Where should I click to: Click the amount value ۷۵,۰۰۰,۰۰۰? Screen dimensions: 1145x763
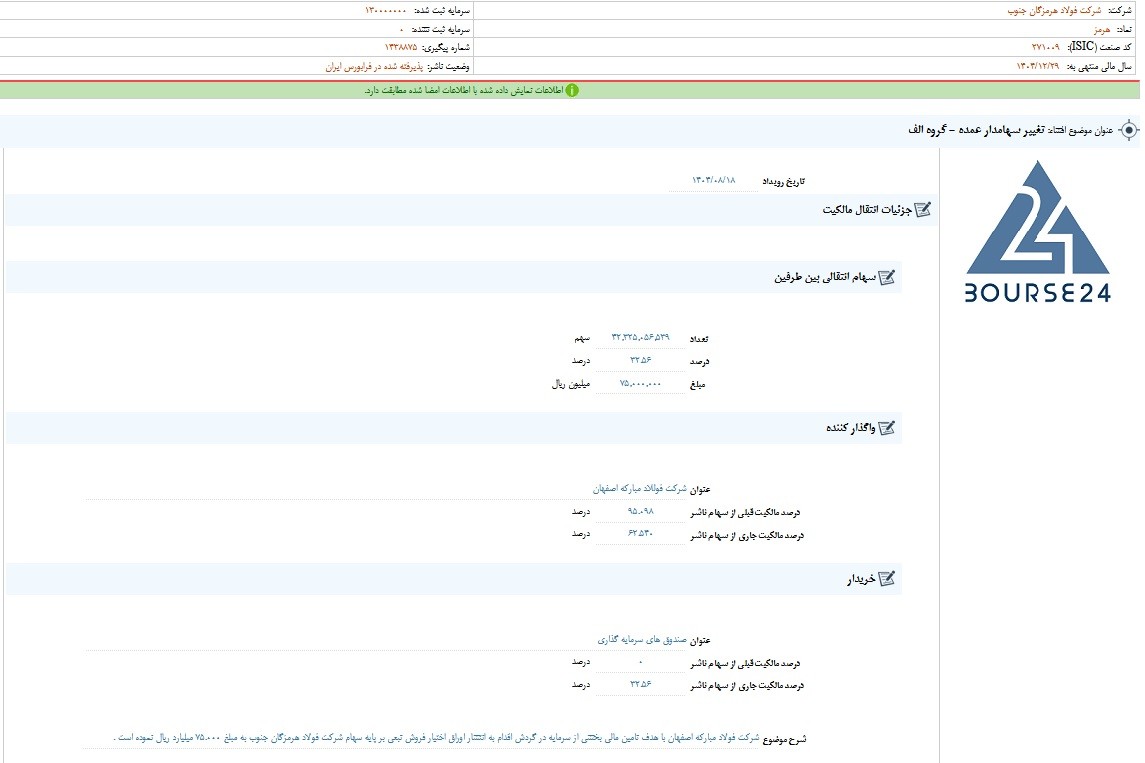tap(640, 383)
